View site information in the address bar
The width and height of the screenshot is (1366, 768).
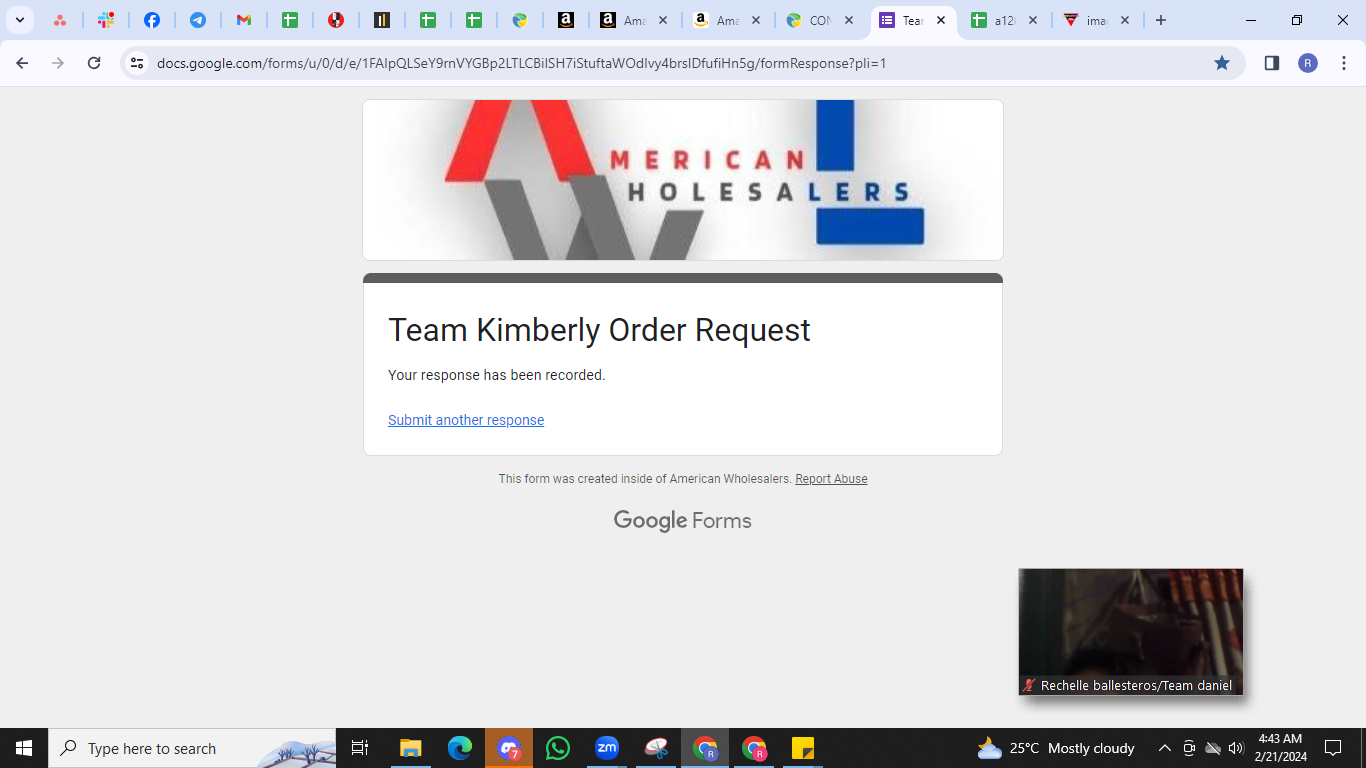point(137,63)
